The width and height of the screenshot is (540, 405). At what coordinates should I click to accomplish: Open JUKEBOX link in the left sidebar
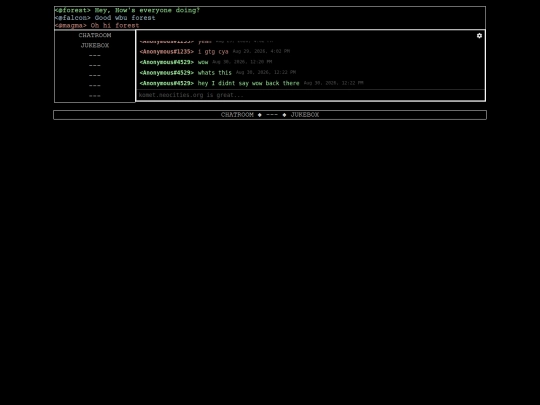tap(95, 45)
